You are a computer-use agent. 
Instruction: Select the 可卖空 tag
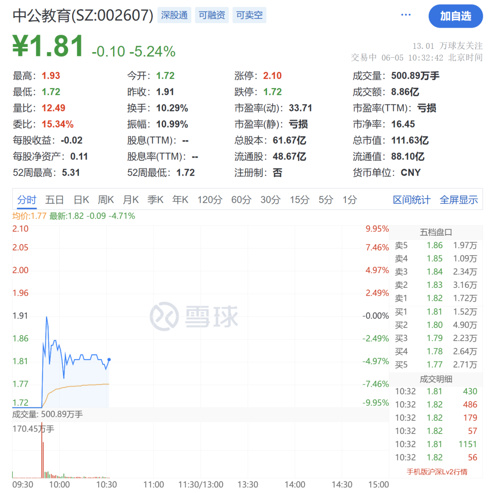tap(249, 15)
